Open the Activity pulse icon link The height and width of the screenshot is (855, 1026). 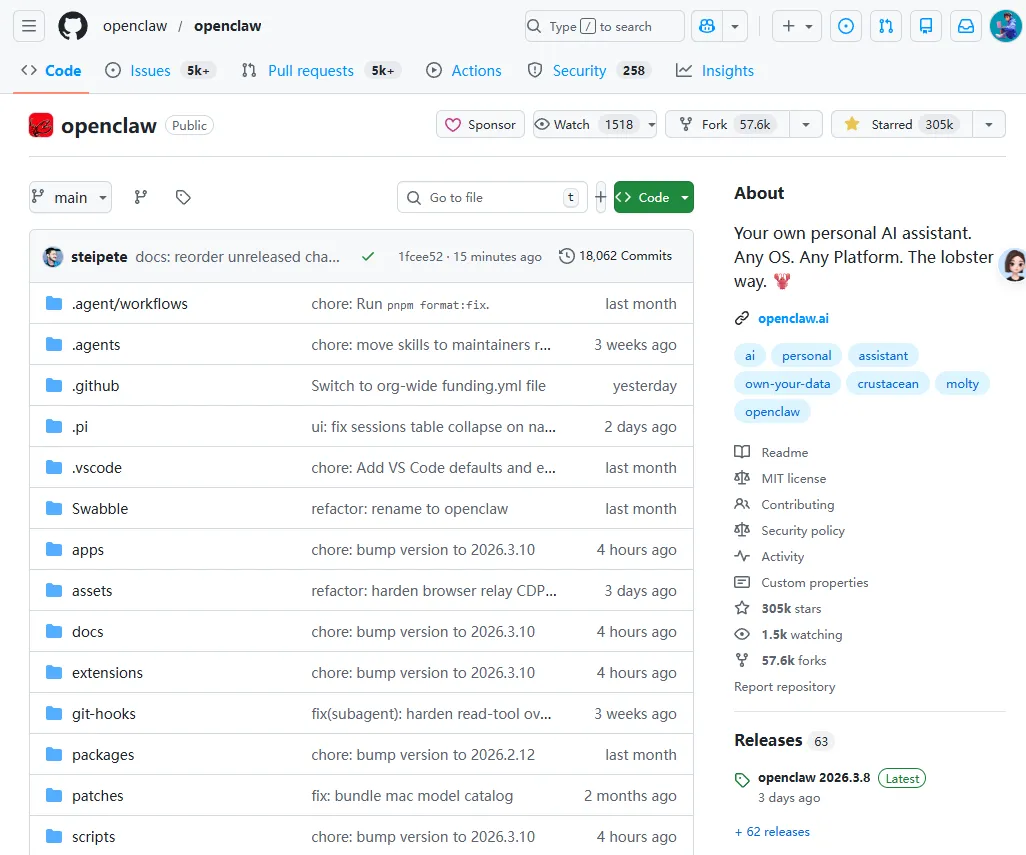pyautogui.click(x=742, y=556)
